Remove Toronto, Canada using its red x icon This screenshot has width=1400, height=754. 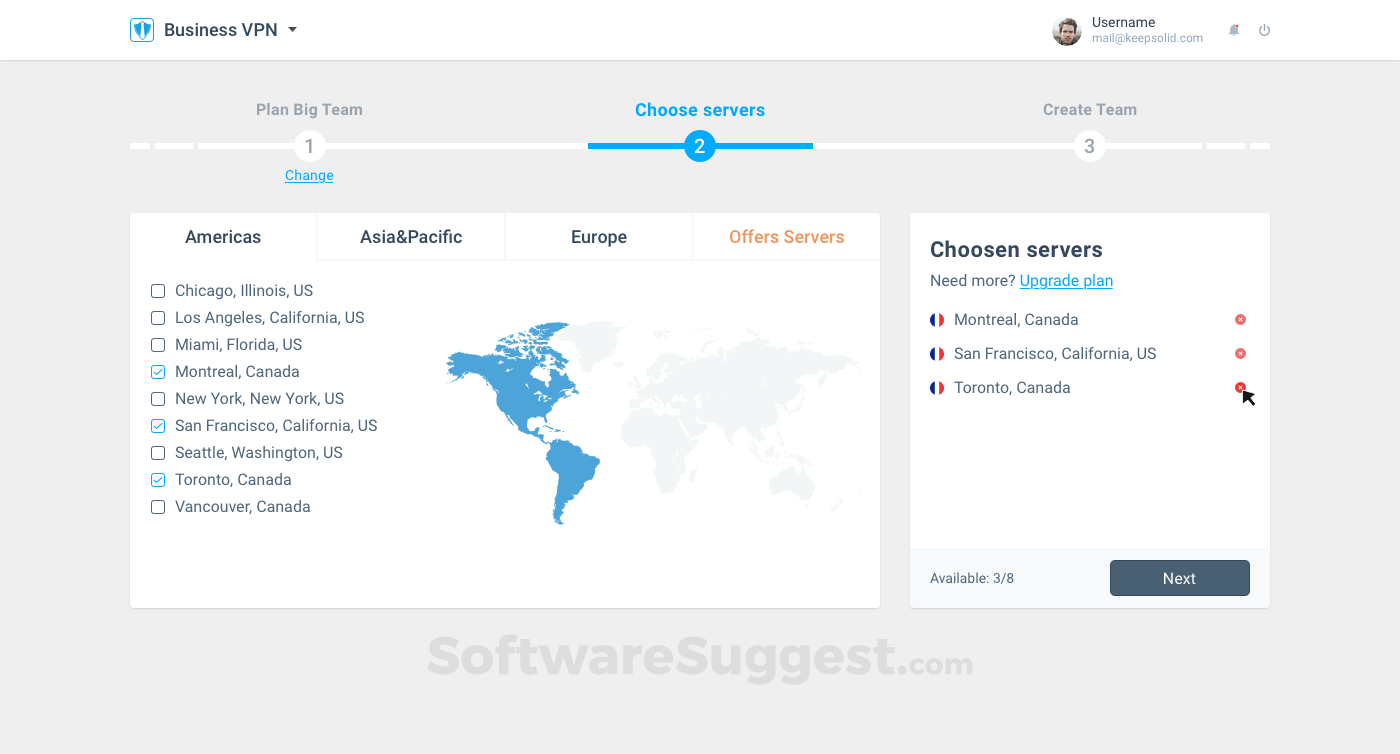pos(1241,387)
